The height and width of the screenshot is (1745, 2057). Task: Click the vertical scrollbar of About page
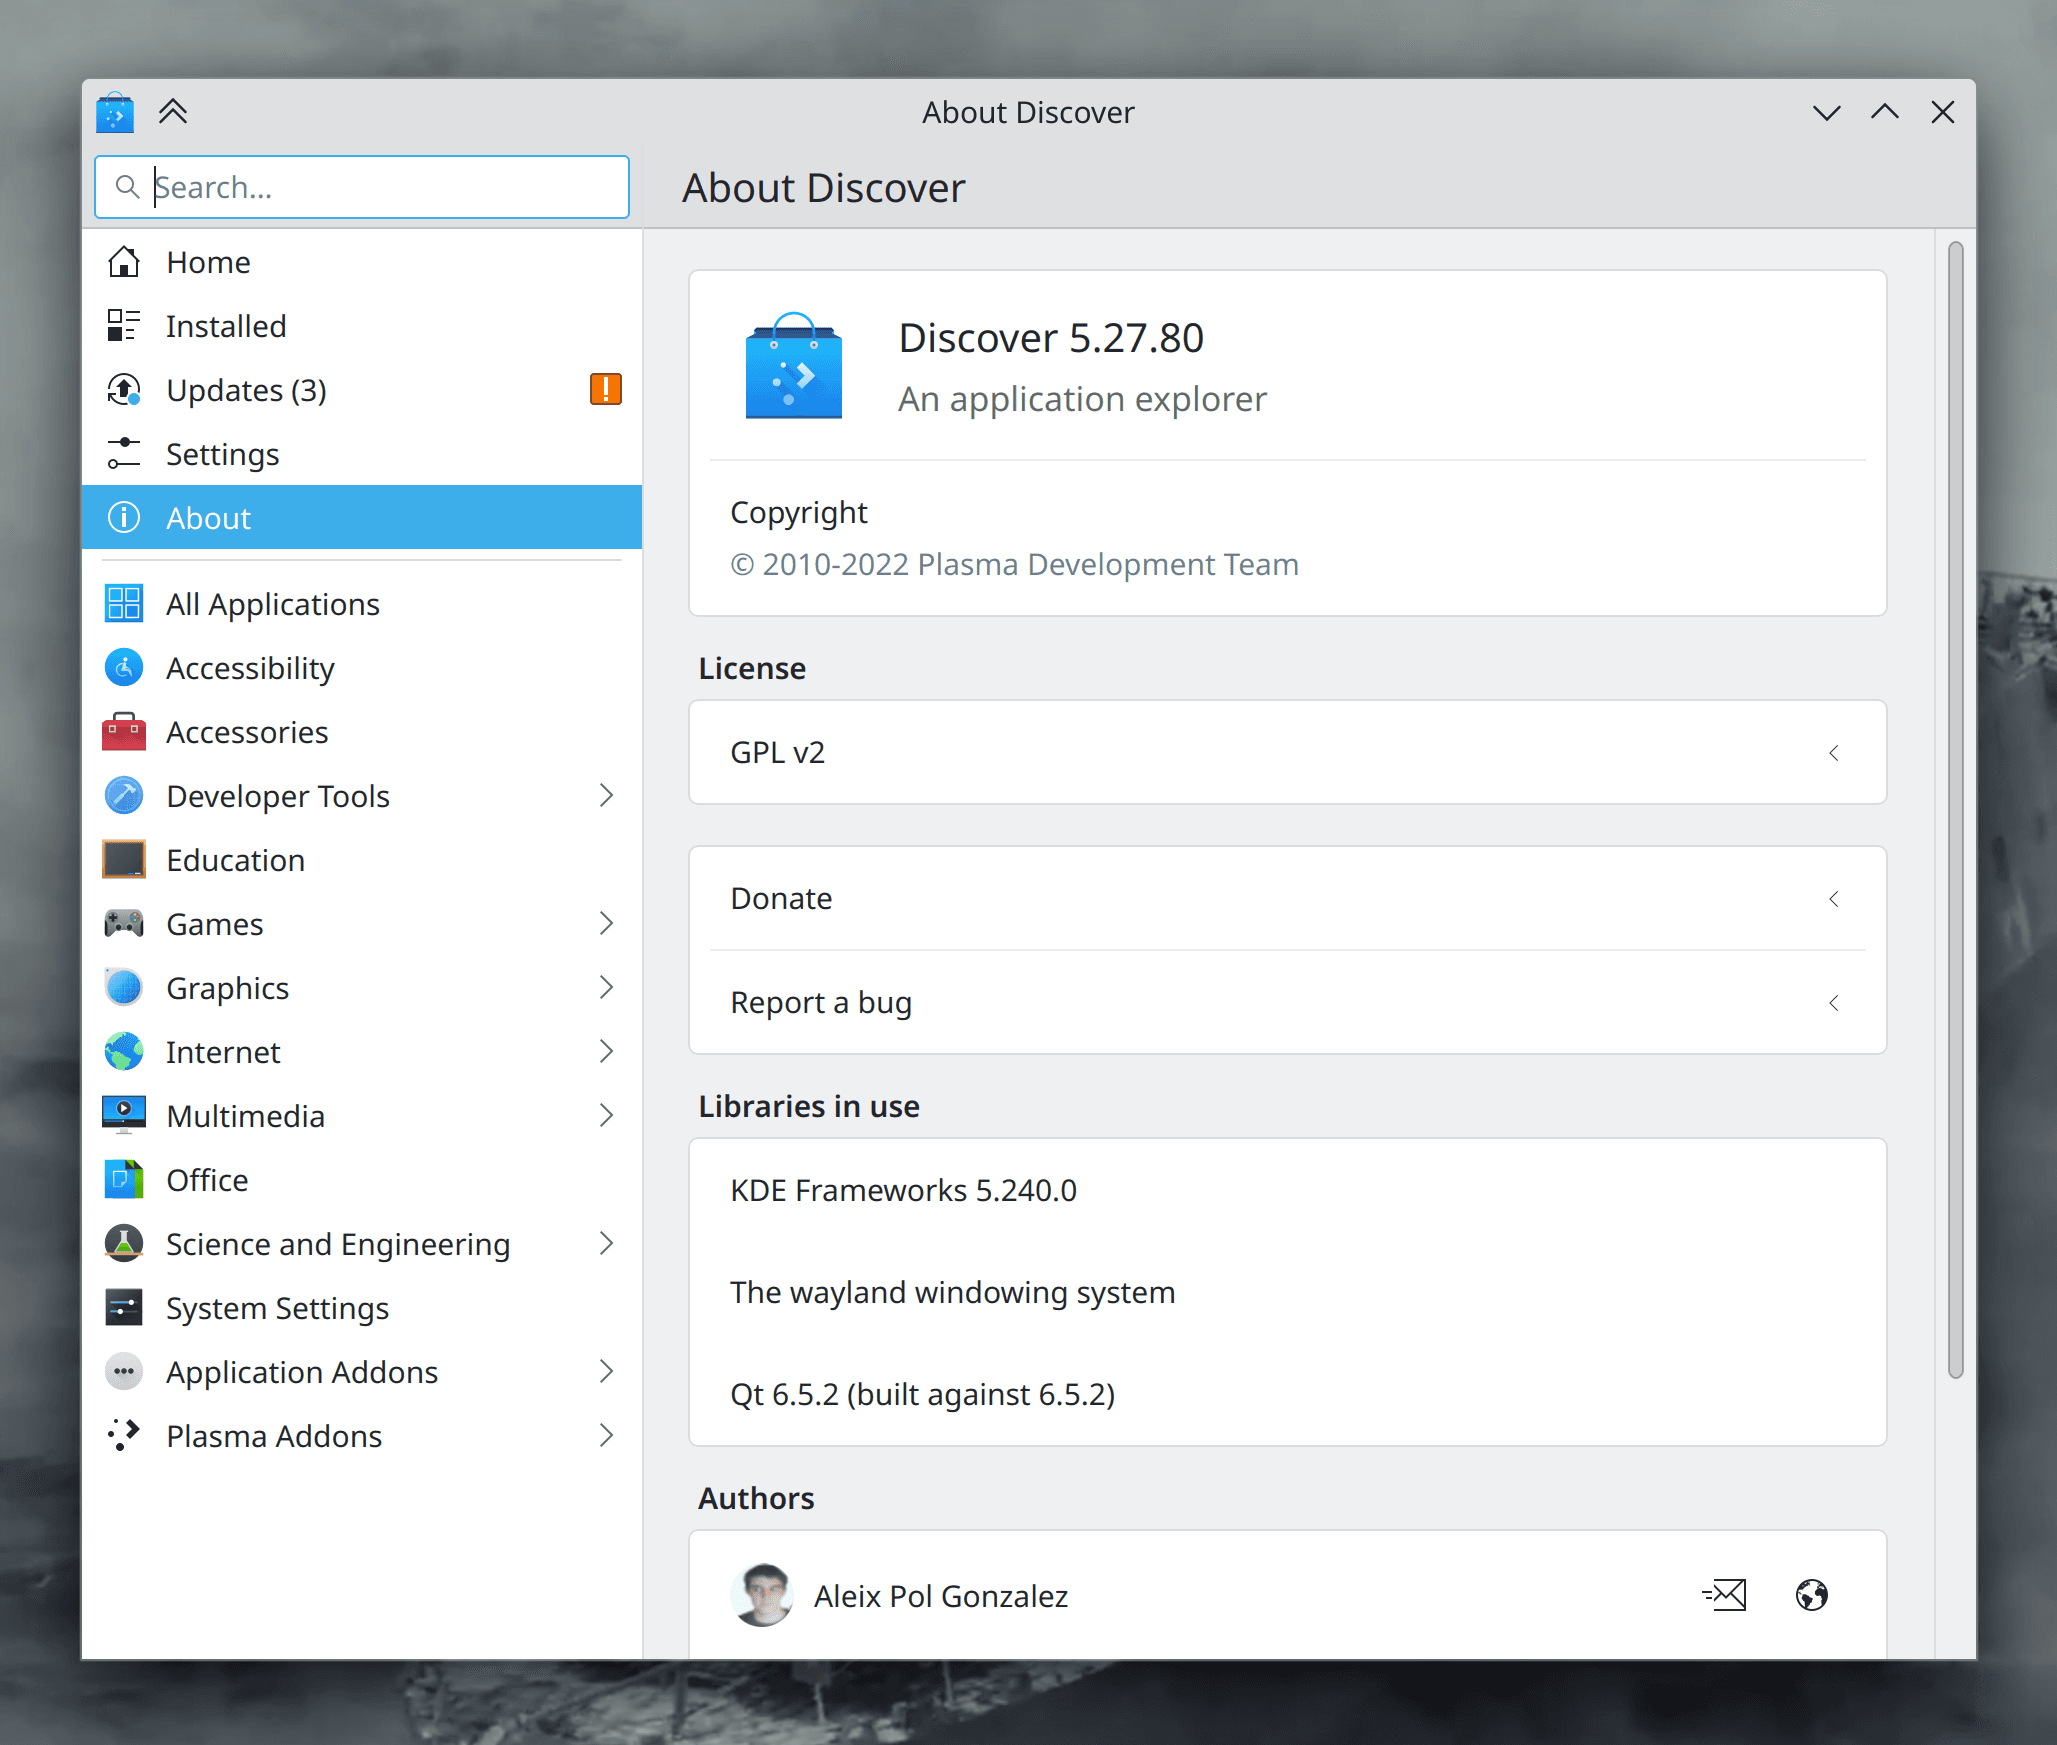1956,810
